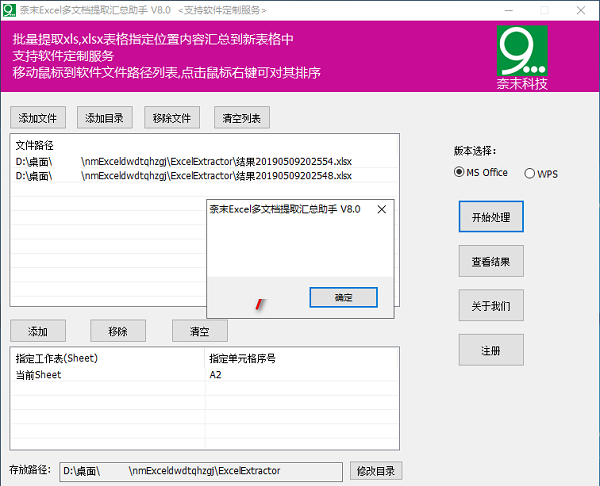Click the 添加文件 button
Image resolution: width=600 pixels, height=486 pixels.
coord(38,117)
